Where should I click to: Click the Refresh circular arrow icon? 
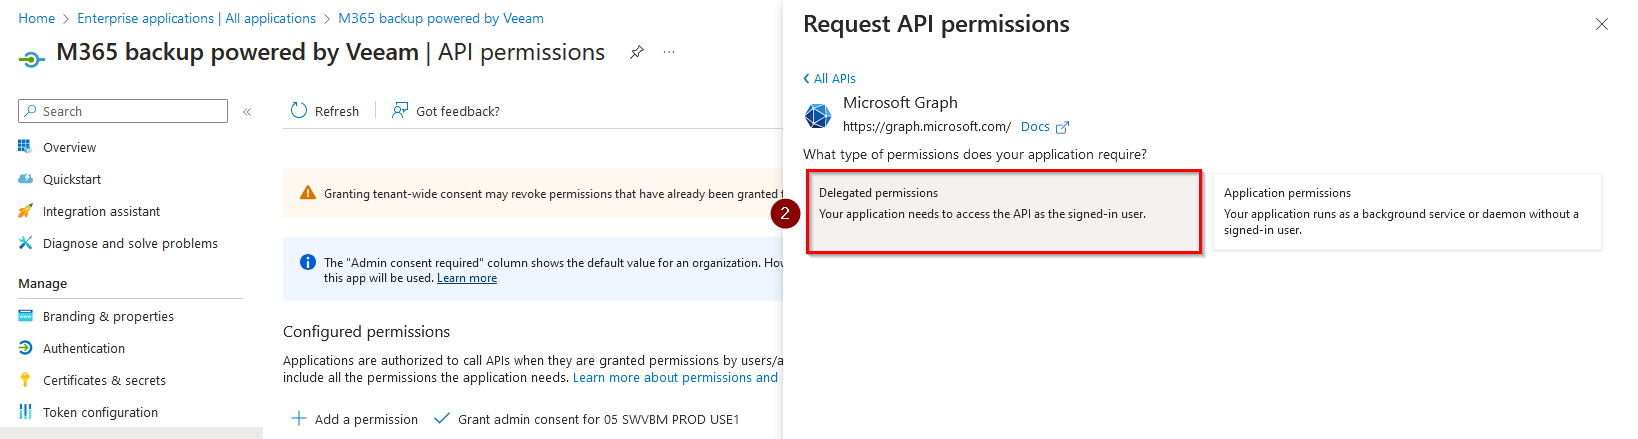click(299, 110)
